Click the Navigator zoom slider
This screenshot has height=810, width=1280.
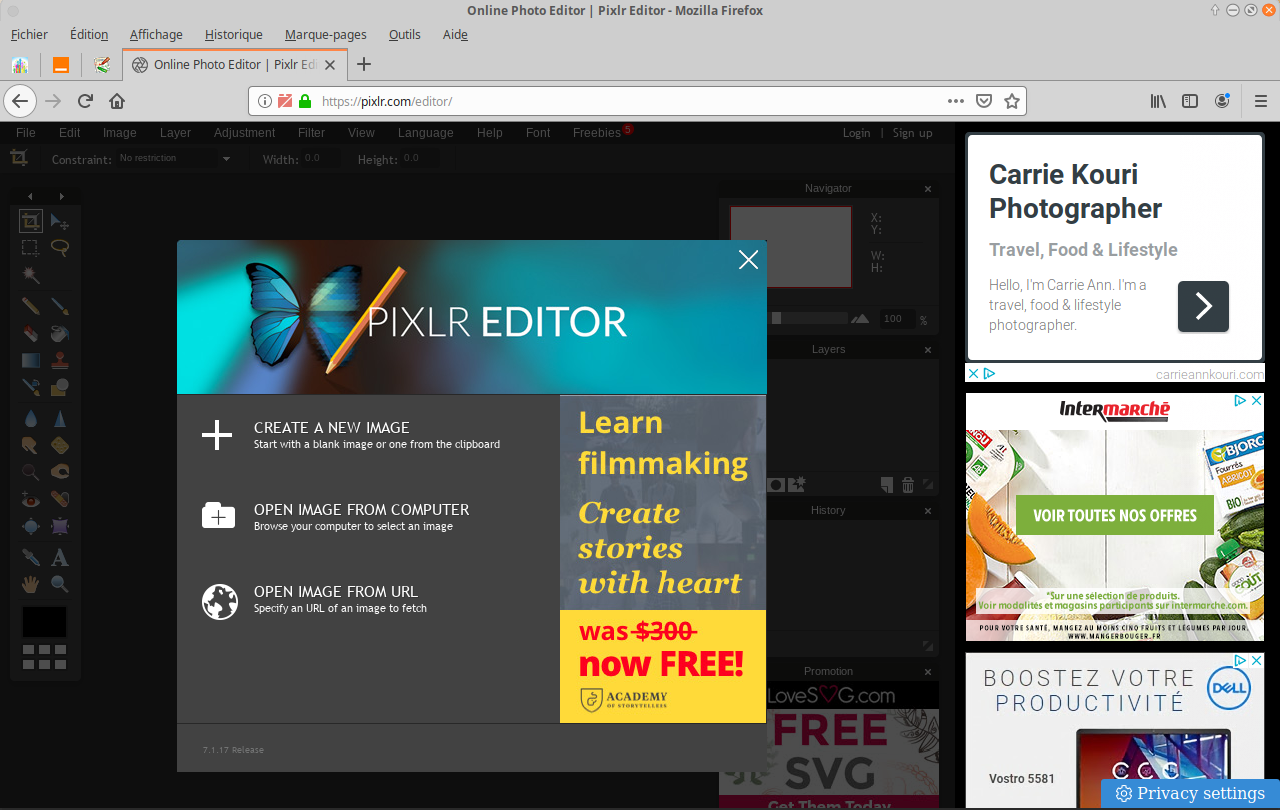click(x=810, y=319)
